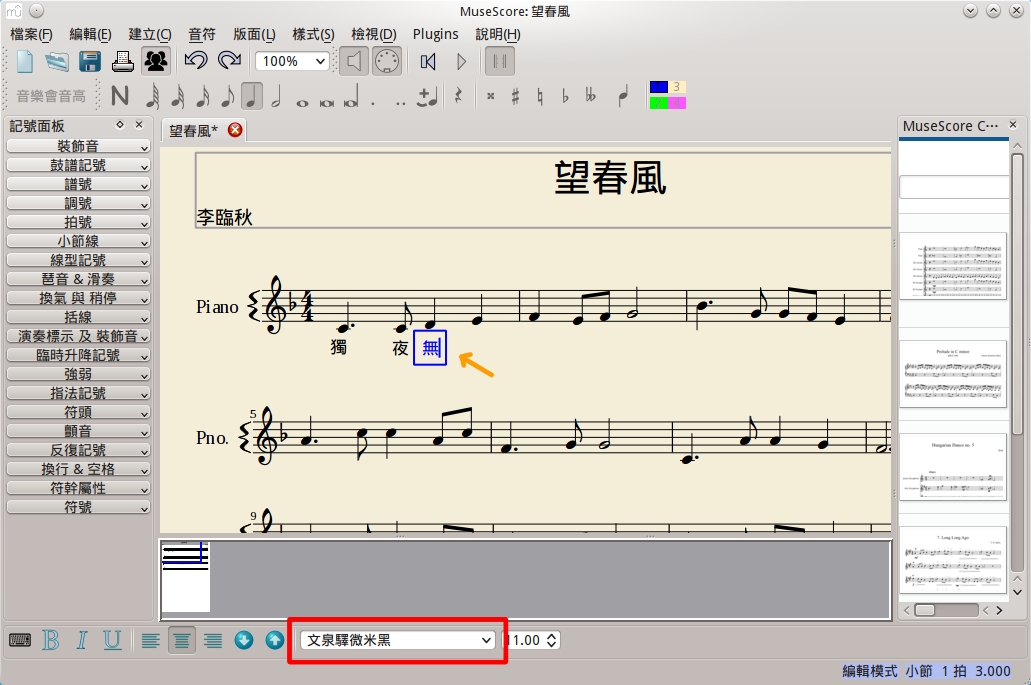Viewport: 1031px width, 685px height.
Task: Open the 檔案(F) menu
Action: pos(32,34)
